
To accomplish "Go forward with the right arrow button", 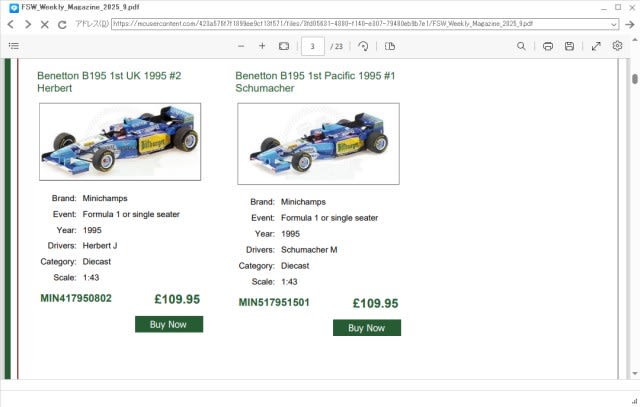I will click(x=28, y=24).
